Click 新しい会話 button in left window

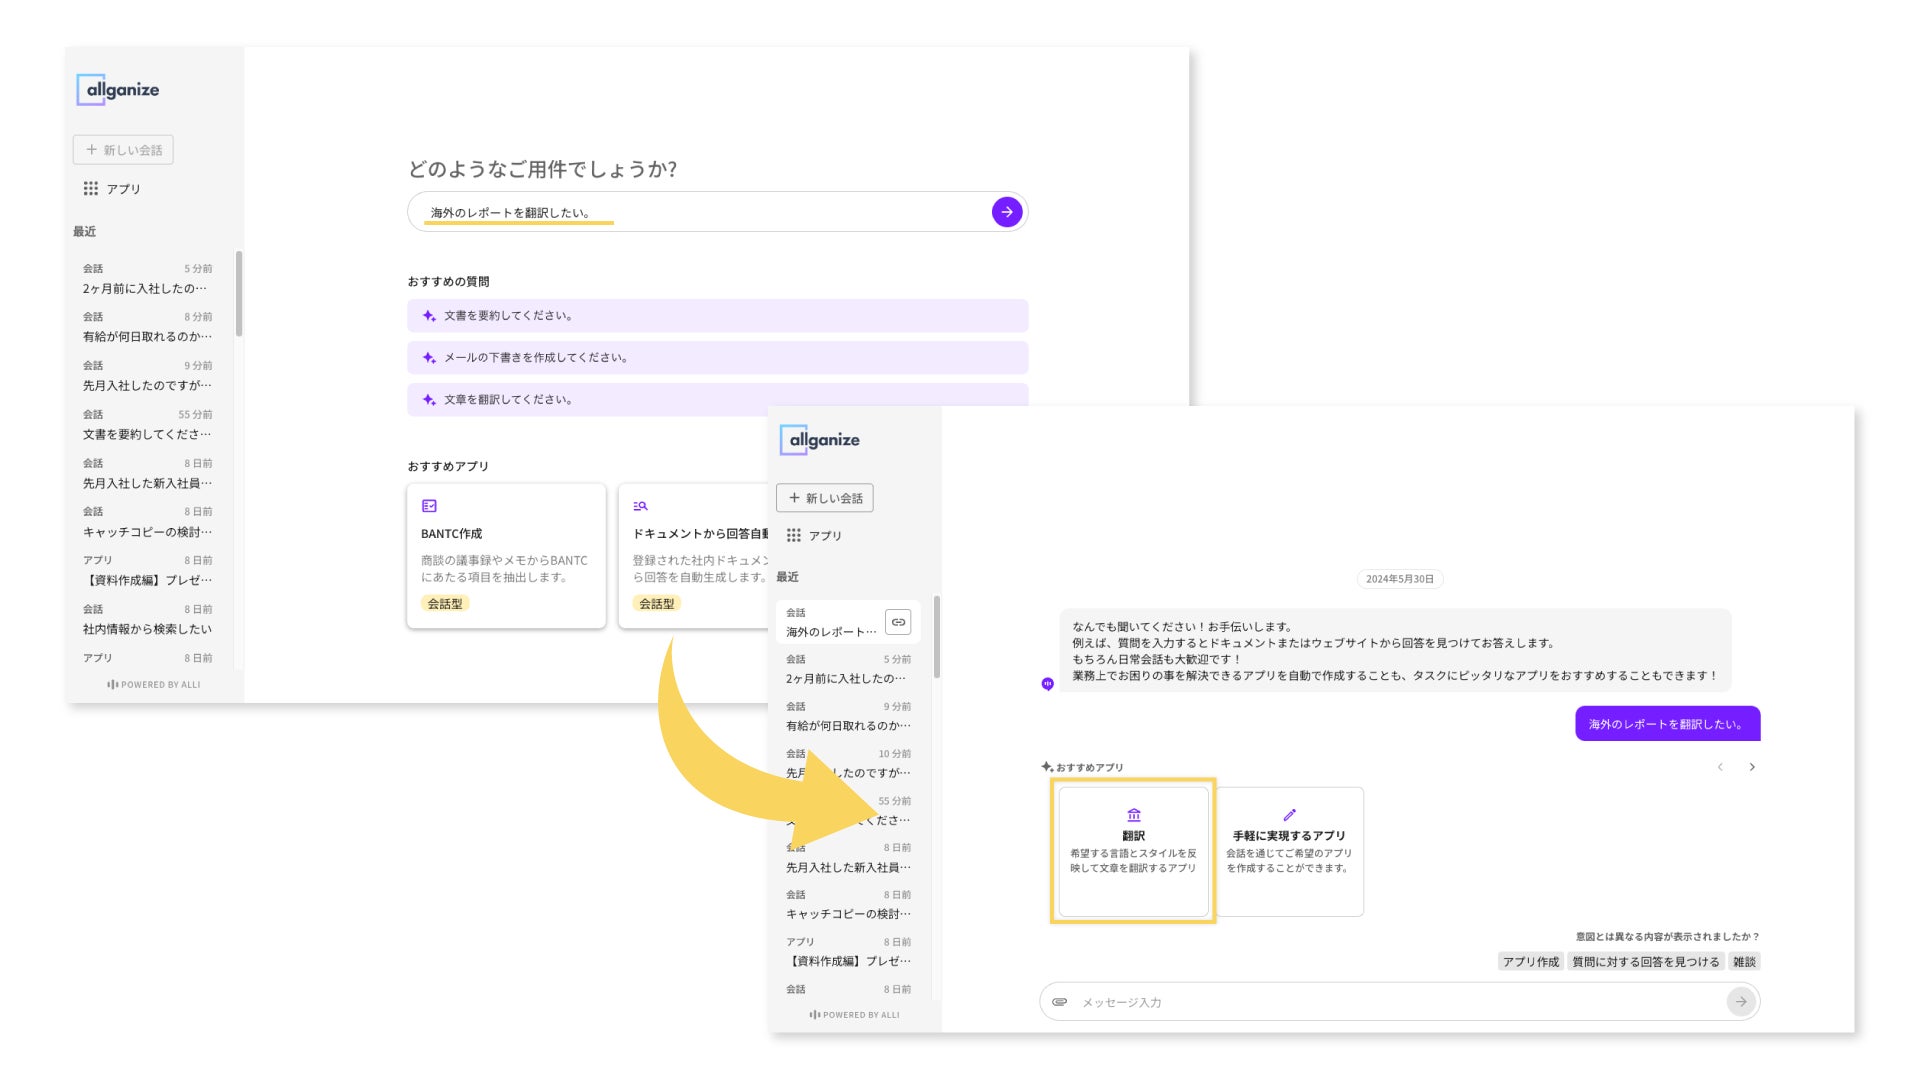pos(123,150)
